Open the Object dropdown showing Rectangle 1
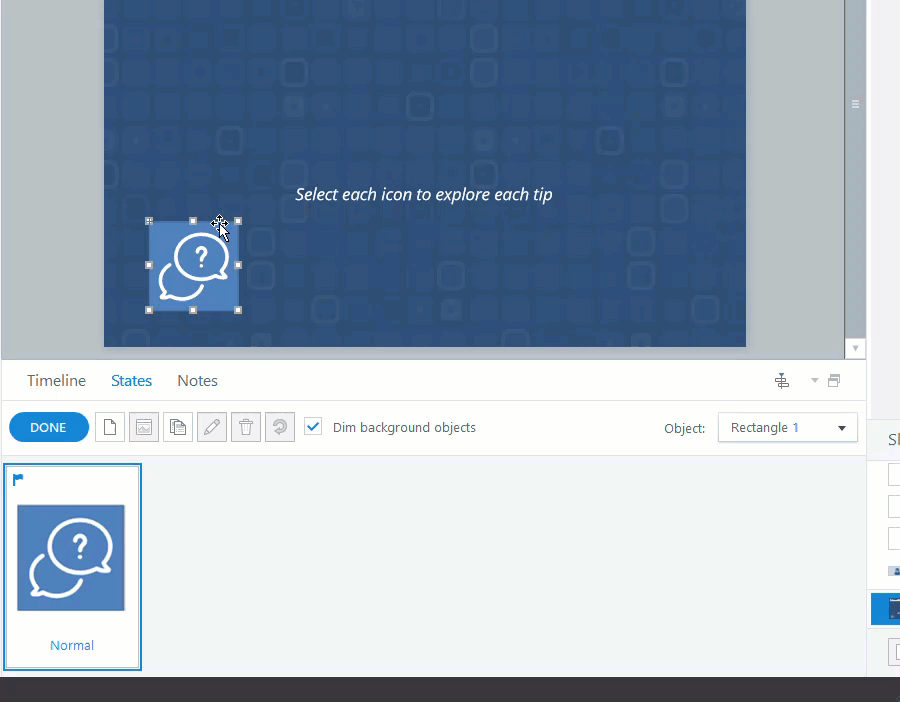900x702 pixels. click(788, 427)
